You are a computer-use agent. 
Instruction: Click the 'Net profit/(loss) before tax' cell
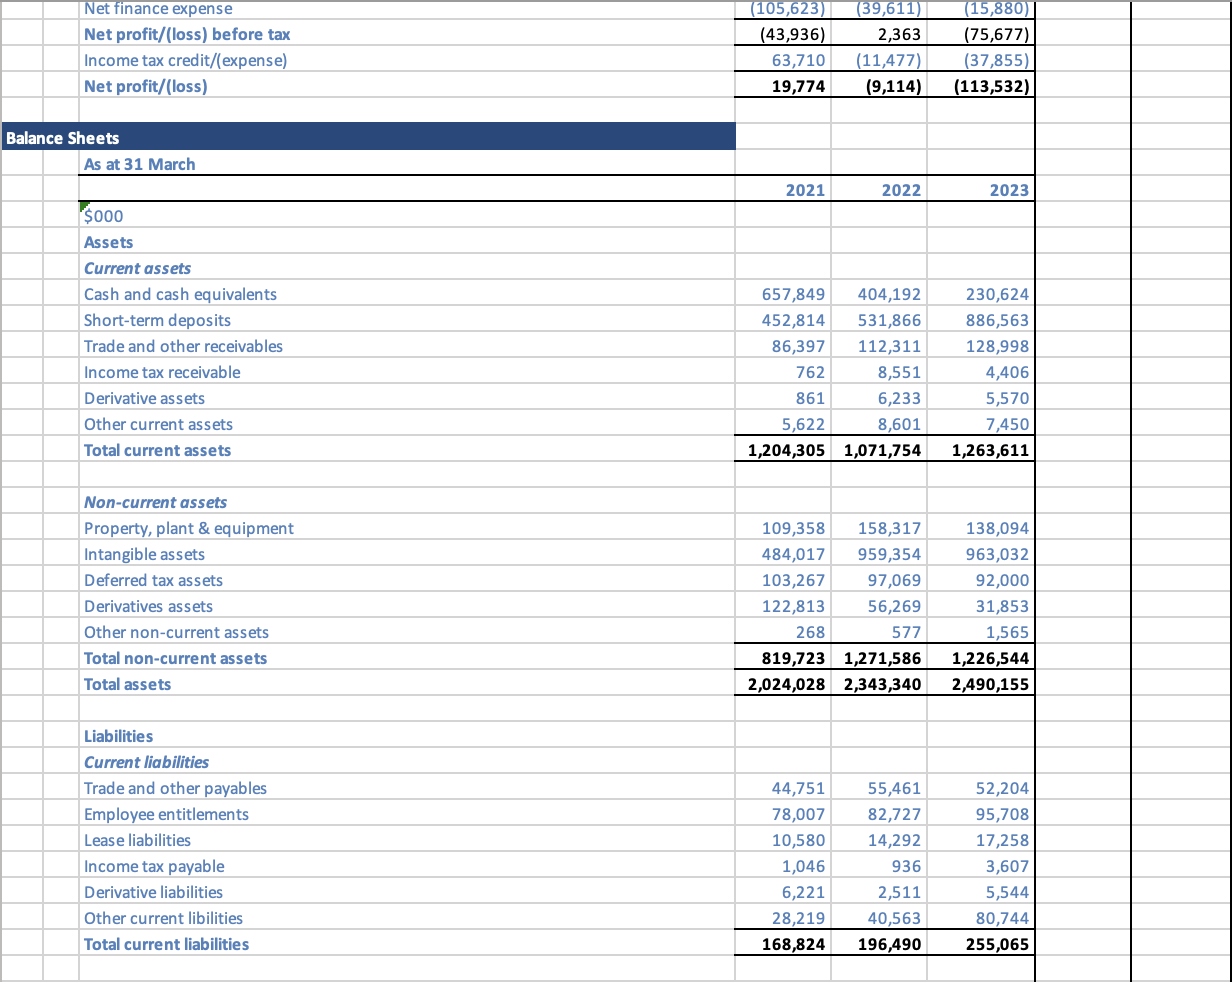coord(188,34)
